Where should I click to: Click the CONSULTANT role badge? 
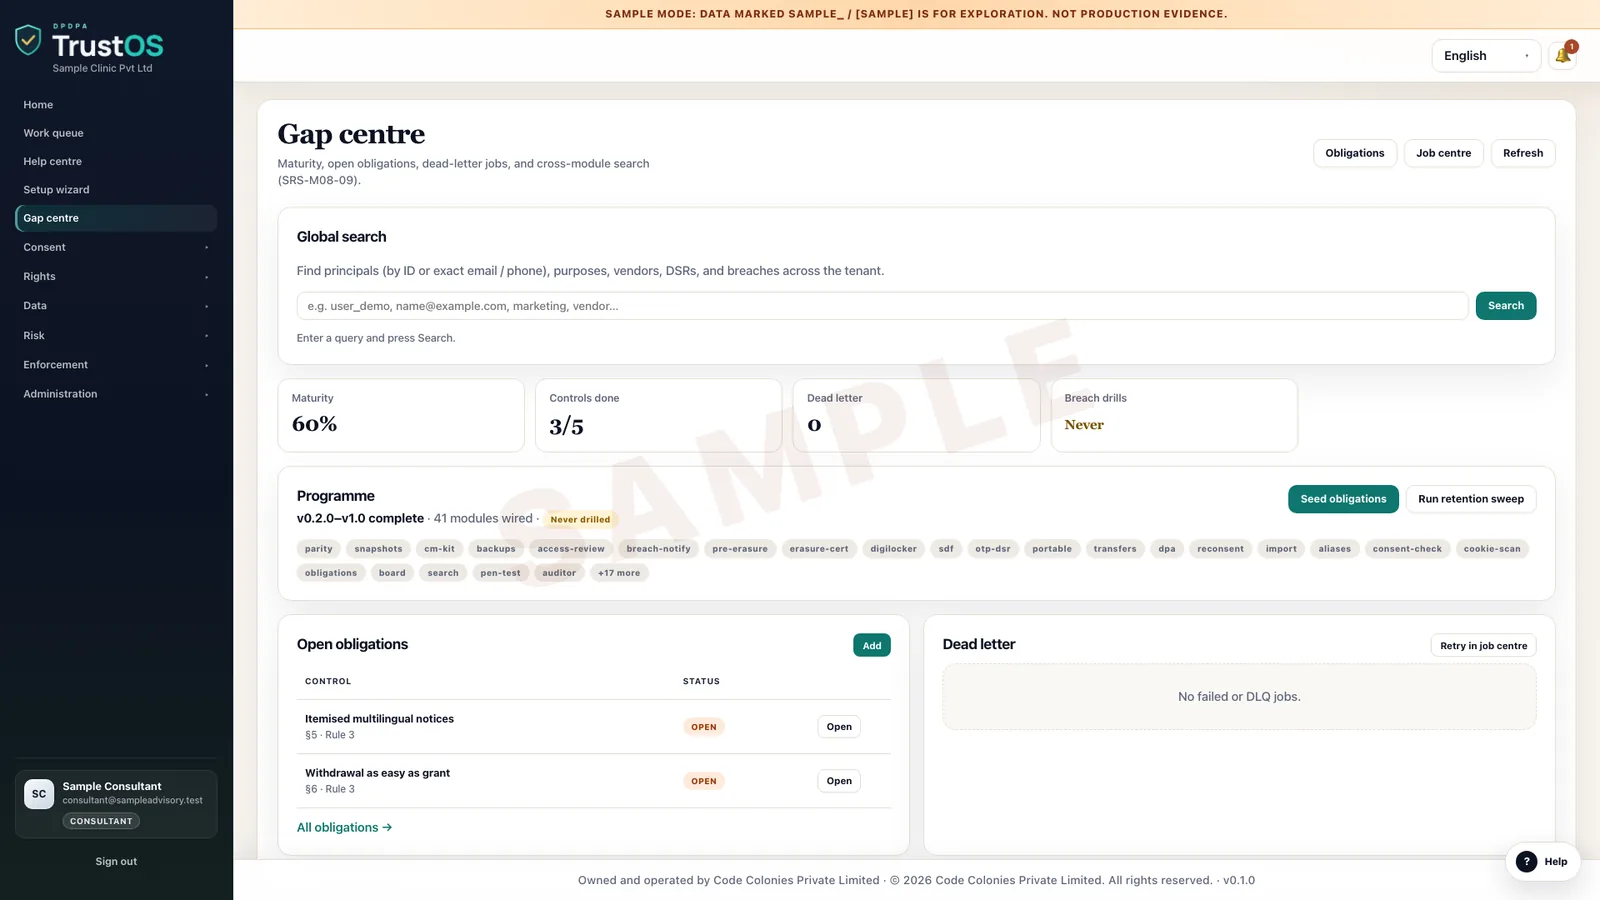pos(101,821)
